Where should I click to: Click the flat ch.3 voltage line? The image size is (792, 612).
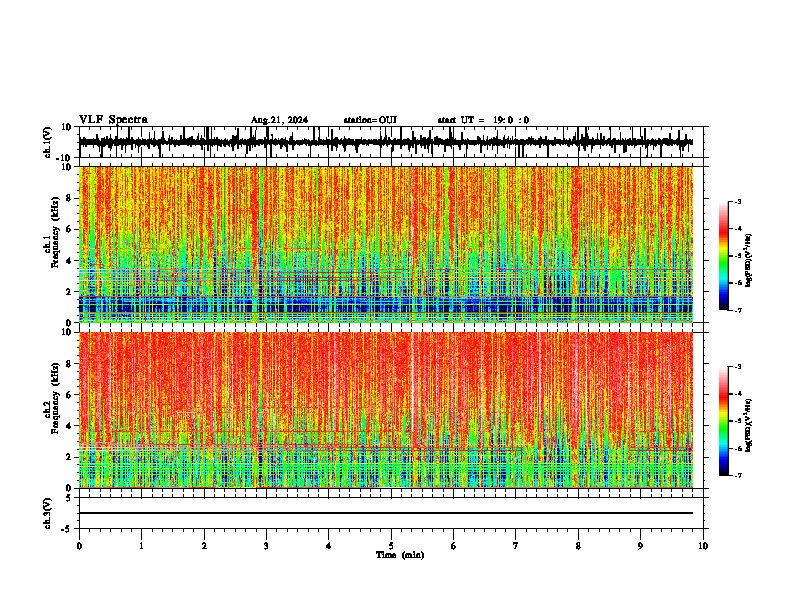(385, 513)
